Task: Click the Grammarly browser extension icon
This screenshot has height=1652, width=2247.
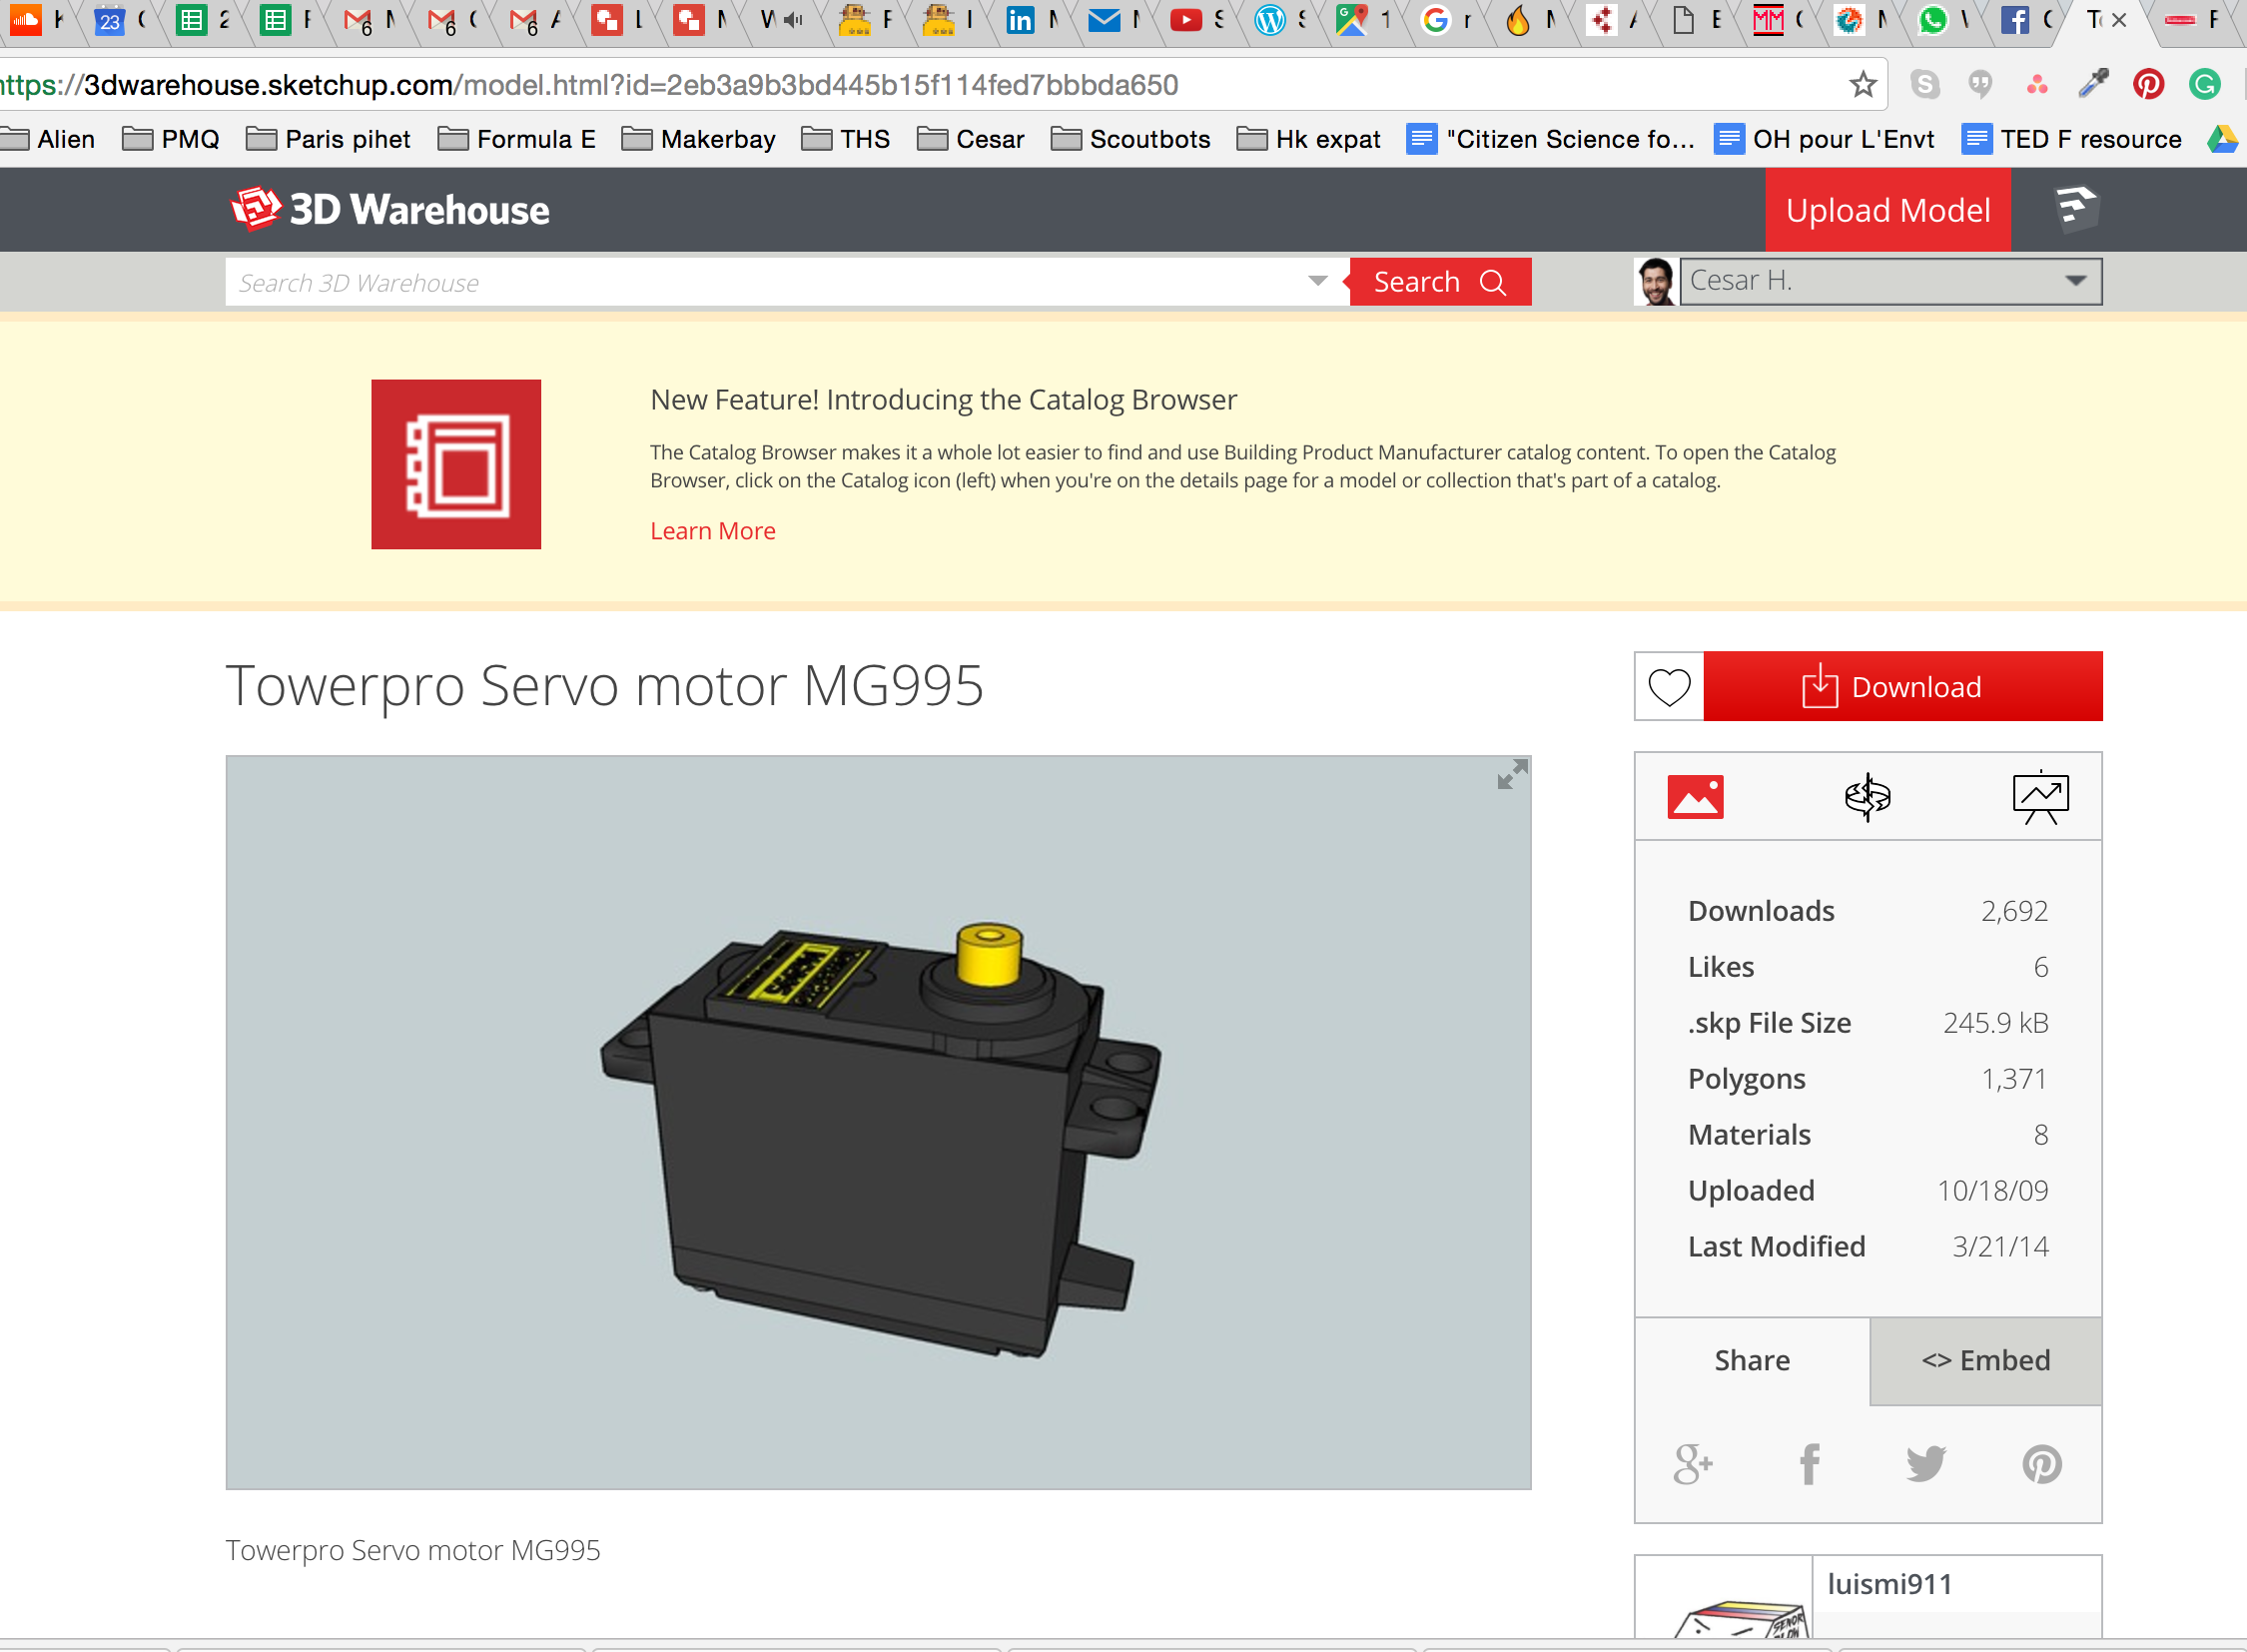Action: (2204, 84)
